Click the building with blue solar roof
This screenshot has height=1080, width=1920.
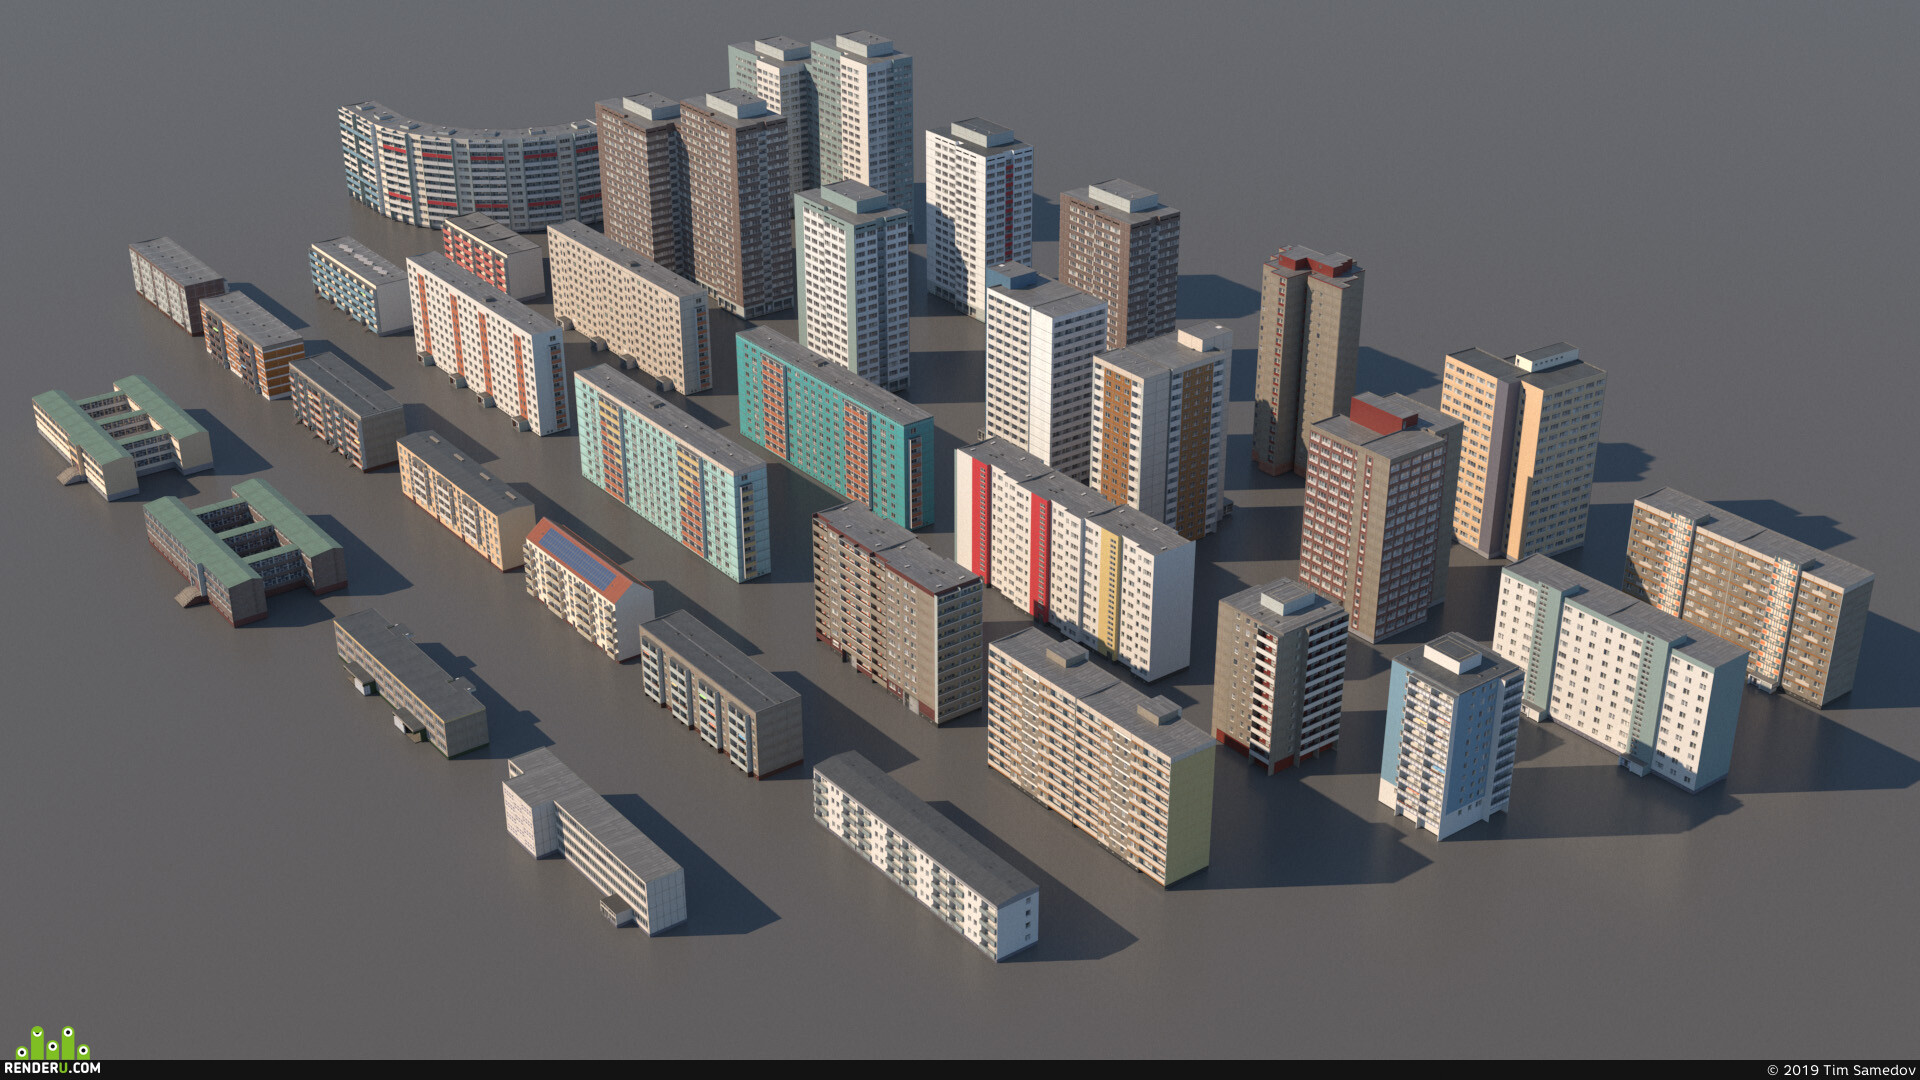click(588, 588)
